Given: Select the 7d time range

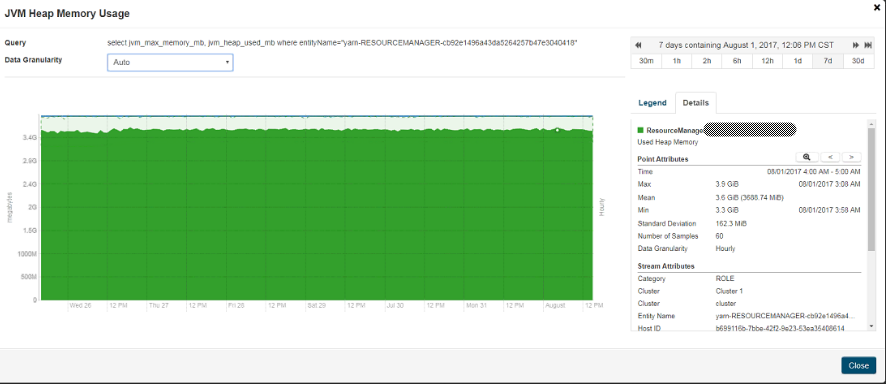Looking at the screenshot, I should tap(828, 61).
